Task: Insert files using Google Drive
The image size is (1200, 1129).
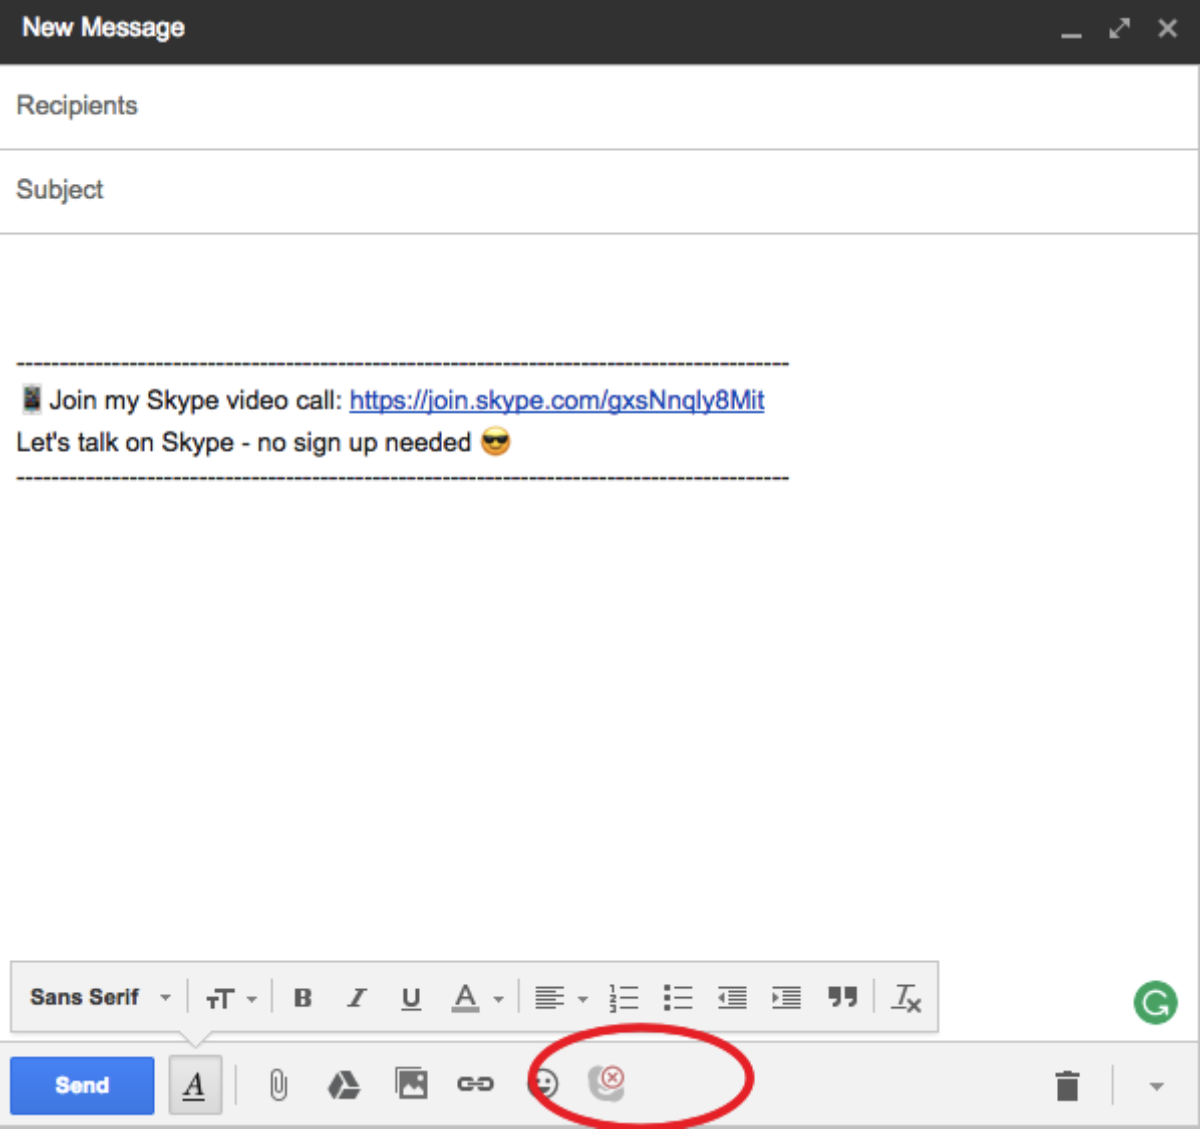Action: click(x=344, y=1085)
